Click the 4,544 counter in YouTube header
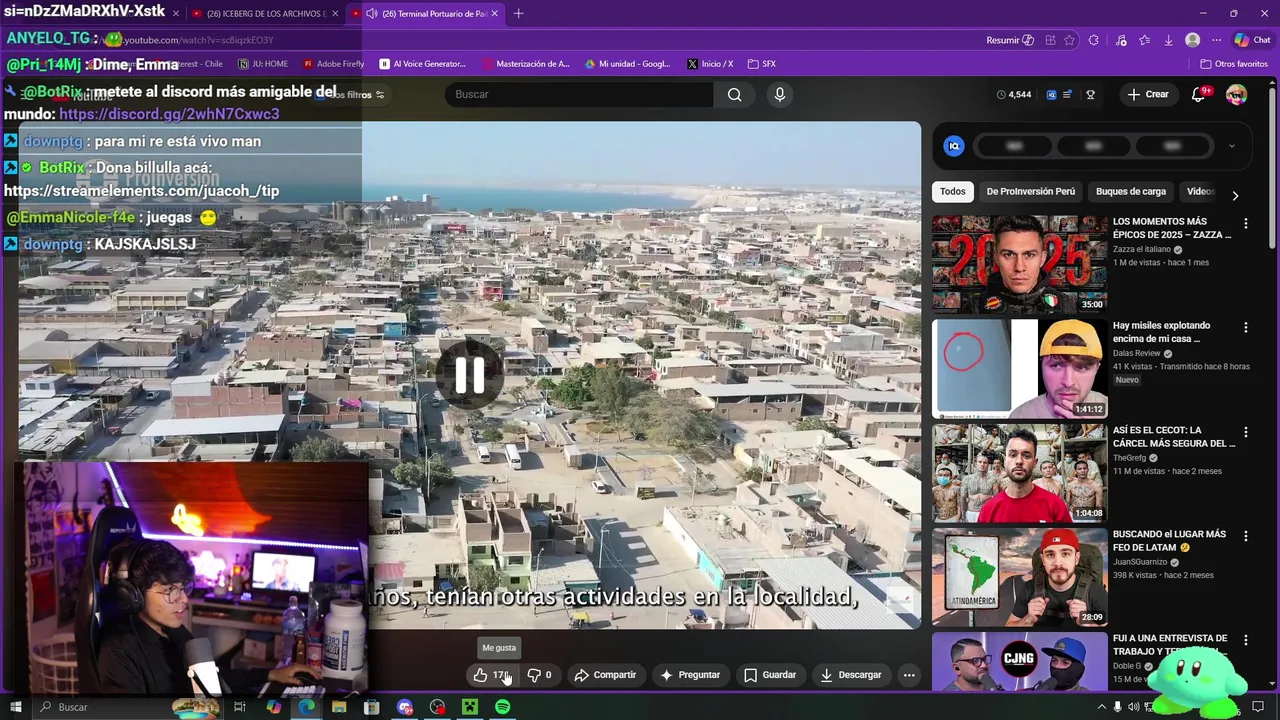Image resolution: width=1280 pixels, height=720 pixels. coord(1014,95)
